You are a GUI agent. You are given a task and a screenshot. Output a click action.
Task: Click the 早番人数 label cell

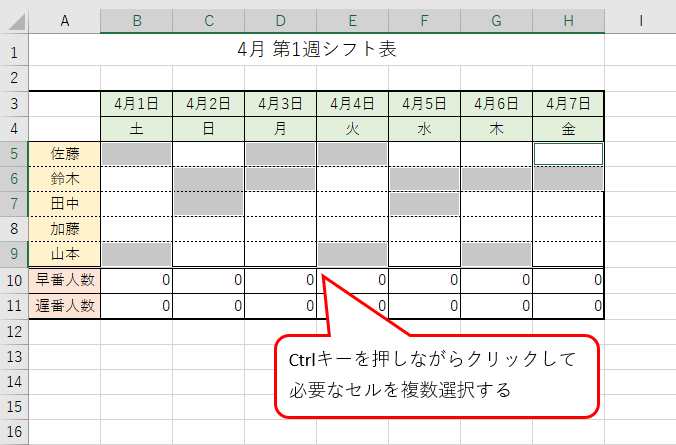coord(65,280)
